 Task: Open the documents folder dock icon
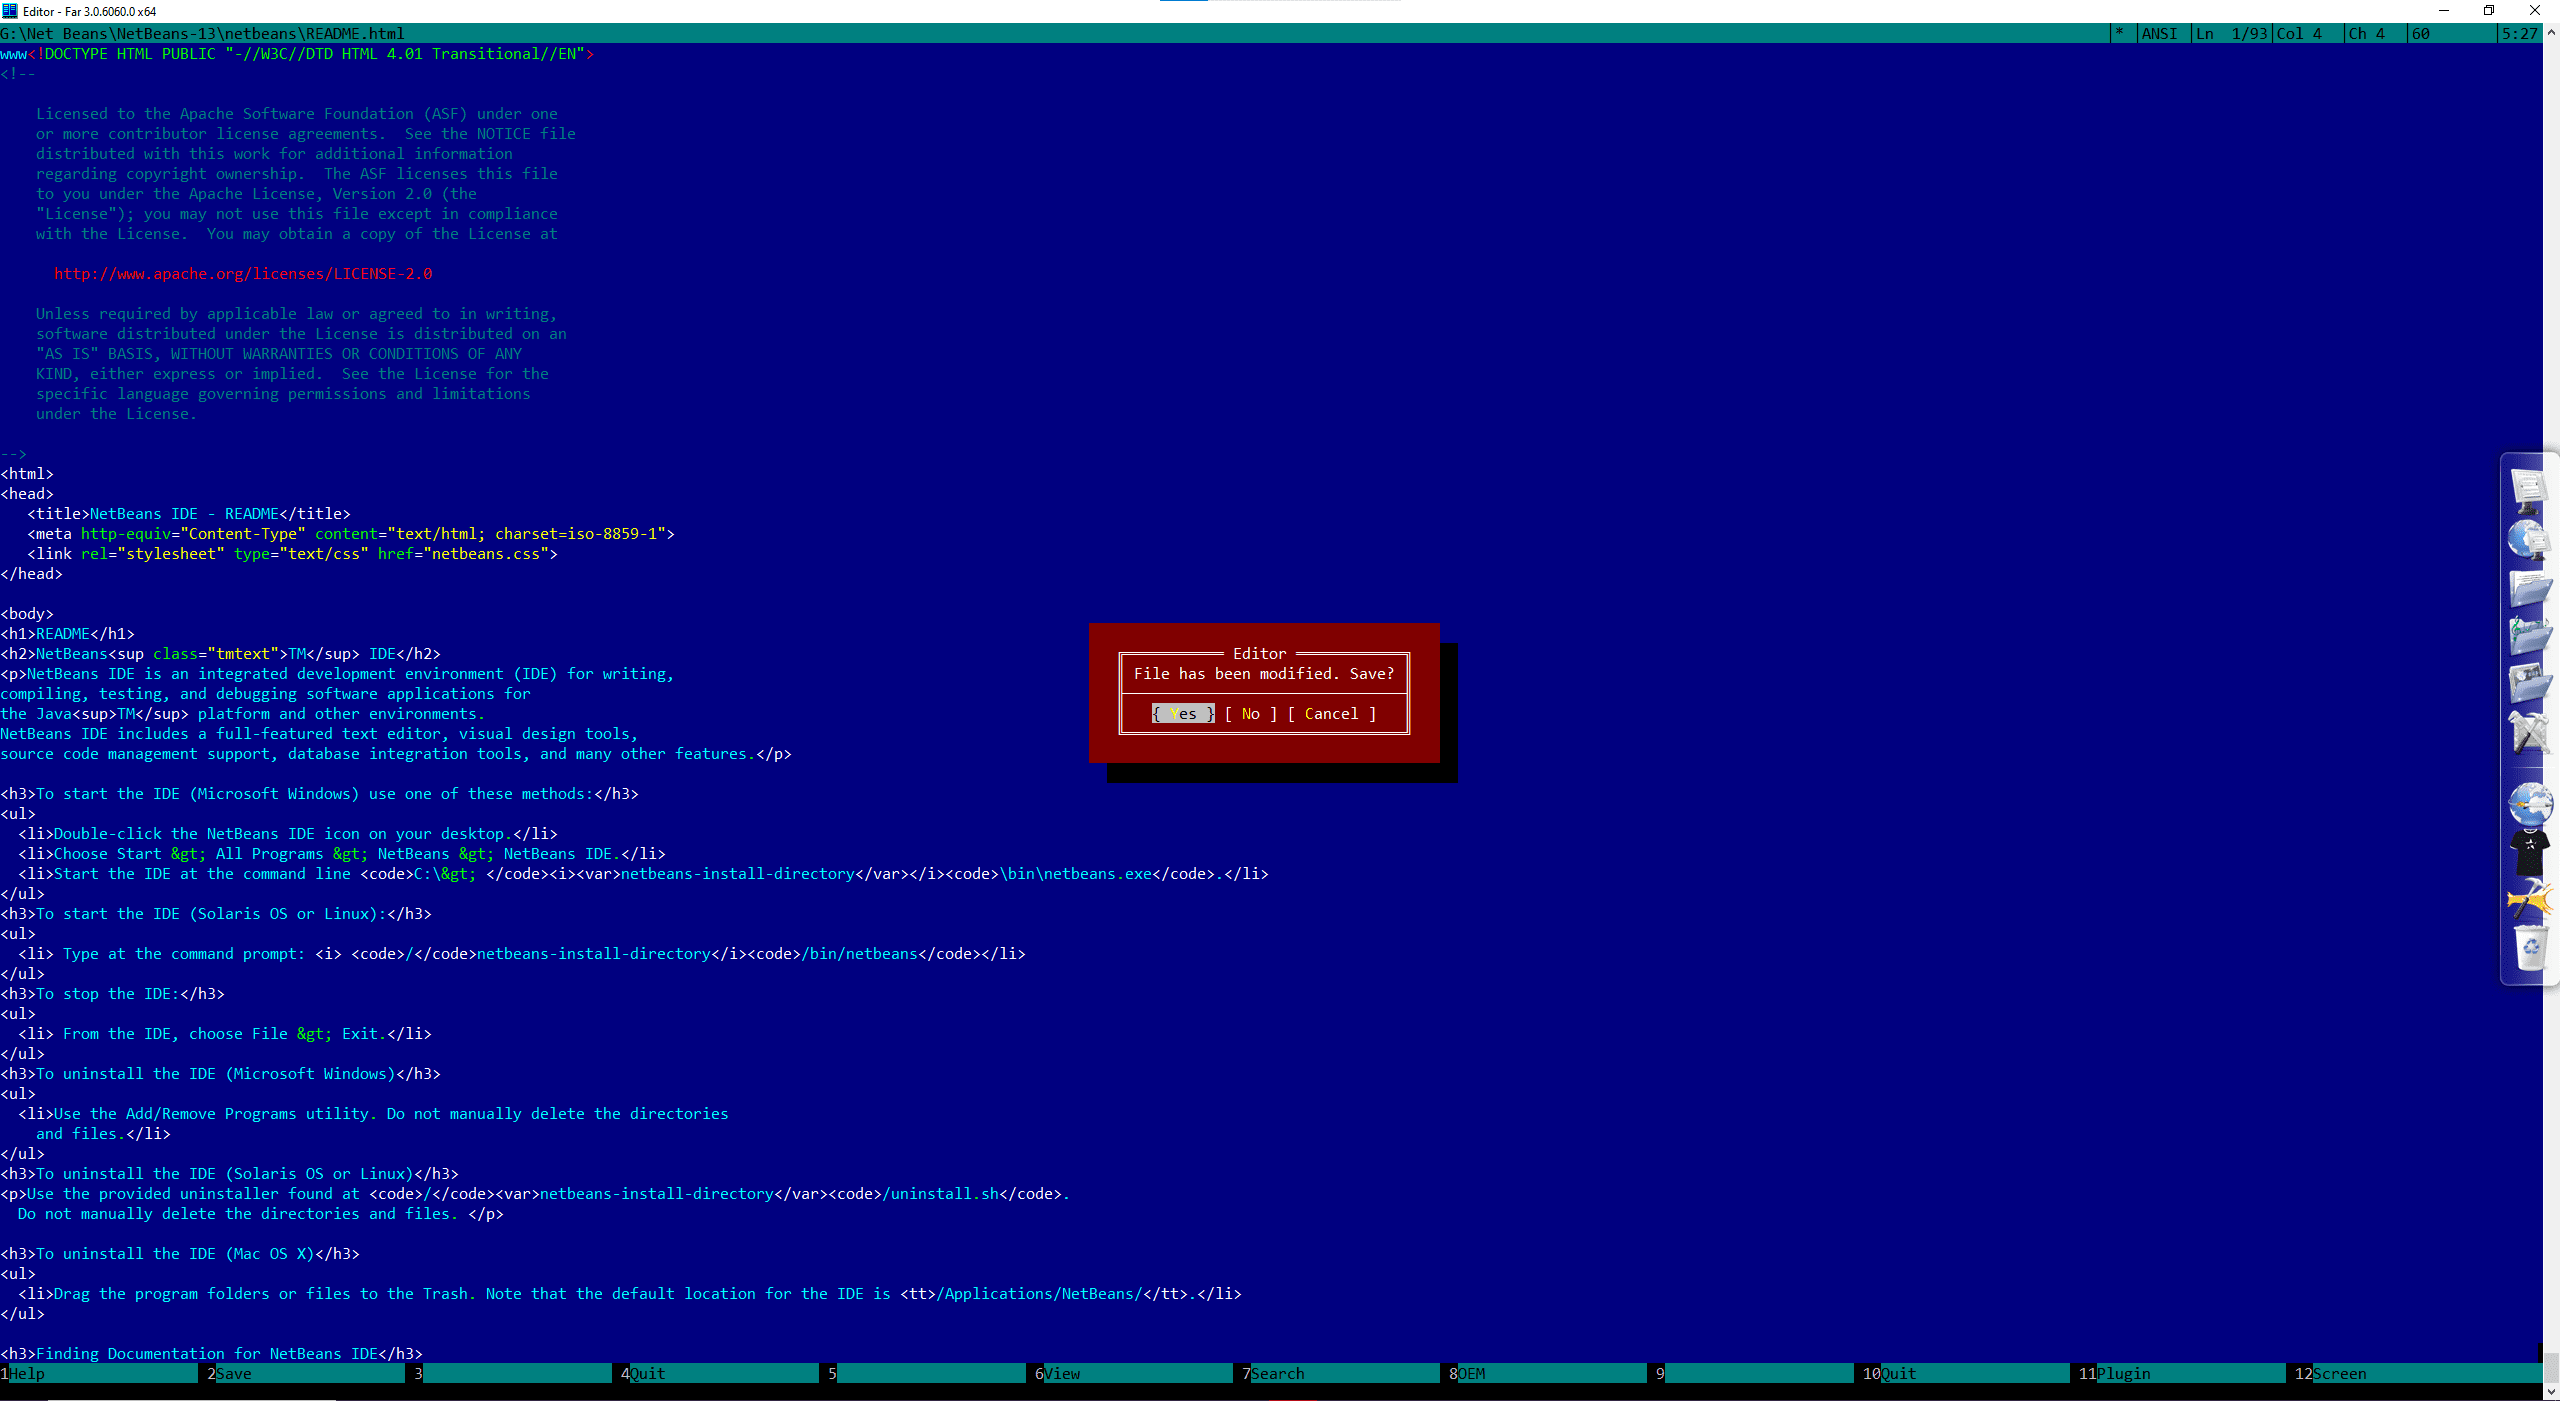click(2529, 589)
